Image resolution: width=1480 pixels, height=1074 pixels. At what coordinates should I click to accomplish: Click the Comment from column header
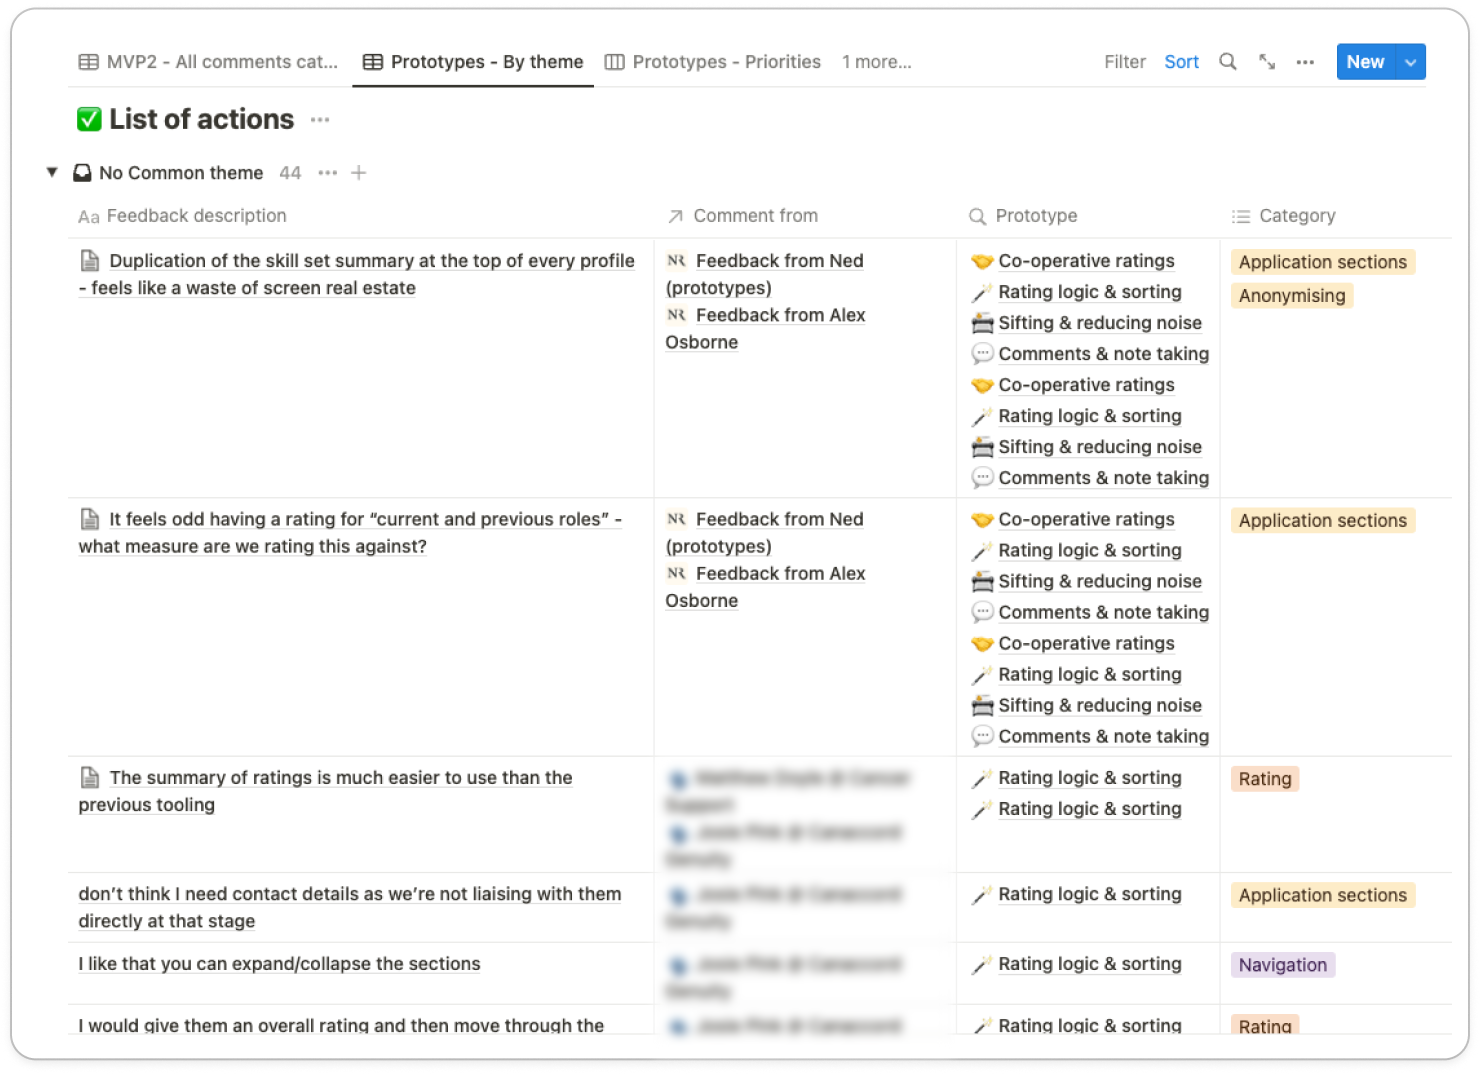[743, 216]
